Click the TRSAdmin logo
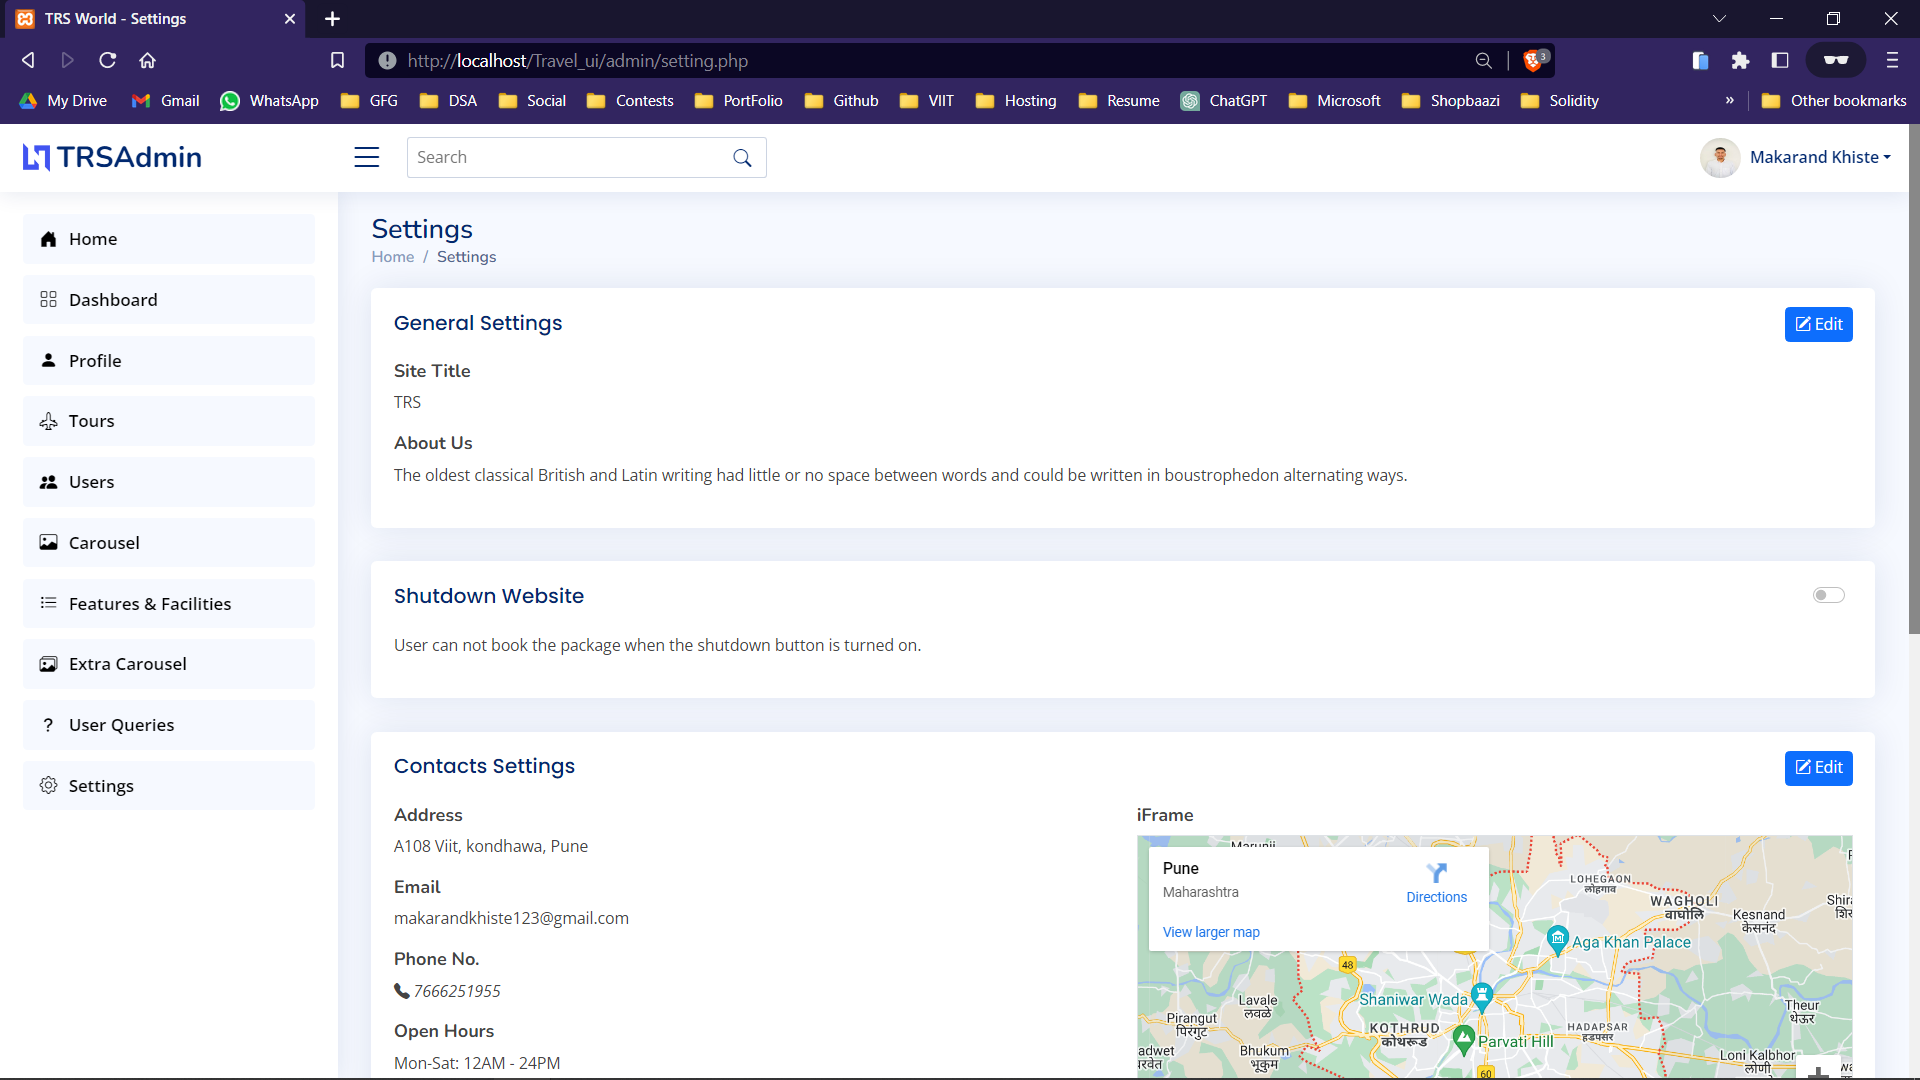 click(112, 157)
